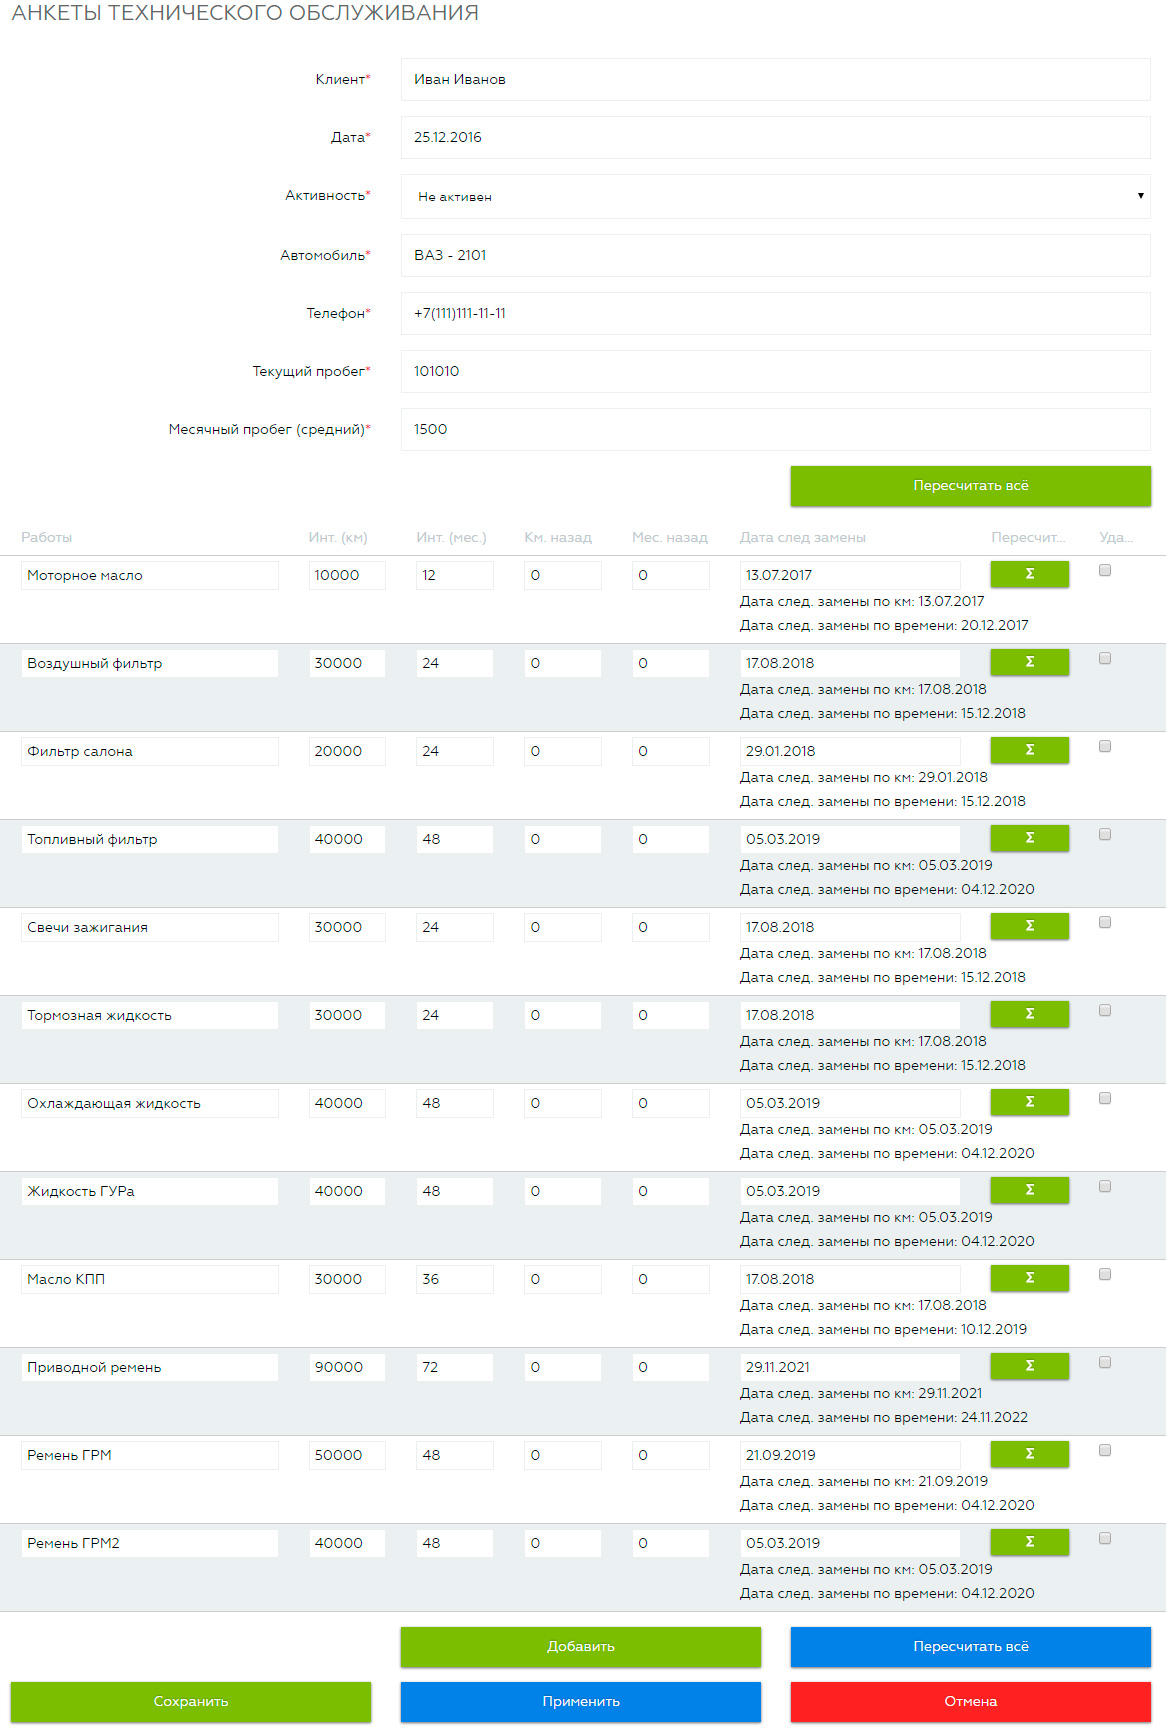This screenshot has width=1166, height=1728.
Task: Click the Добавить button
Action: coord(580,1647)
